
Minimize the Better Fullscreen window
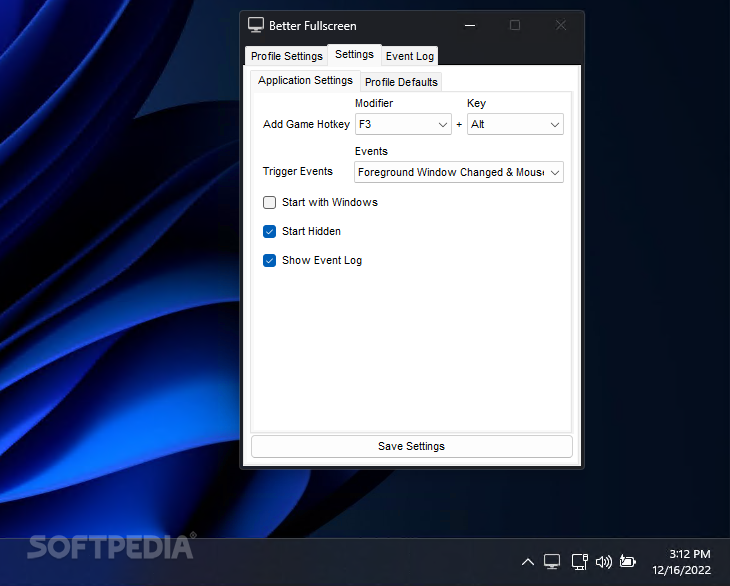pyautogui.click(x=470, y=25)
